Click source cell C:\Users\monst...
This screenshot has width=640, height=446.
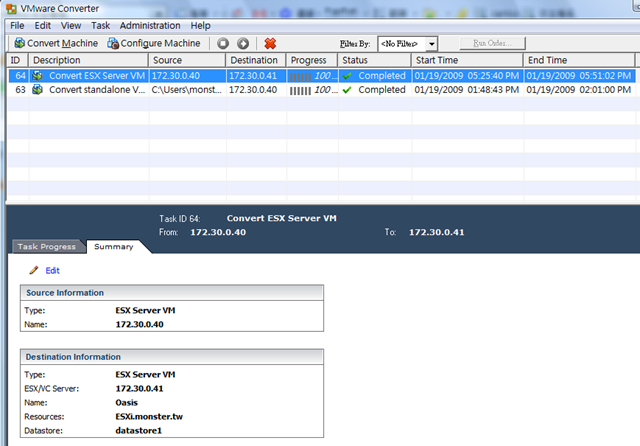[x=187, y=90]
